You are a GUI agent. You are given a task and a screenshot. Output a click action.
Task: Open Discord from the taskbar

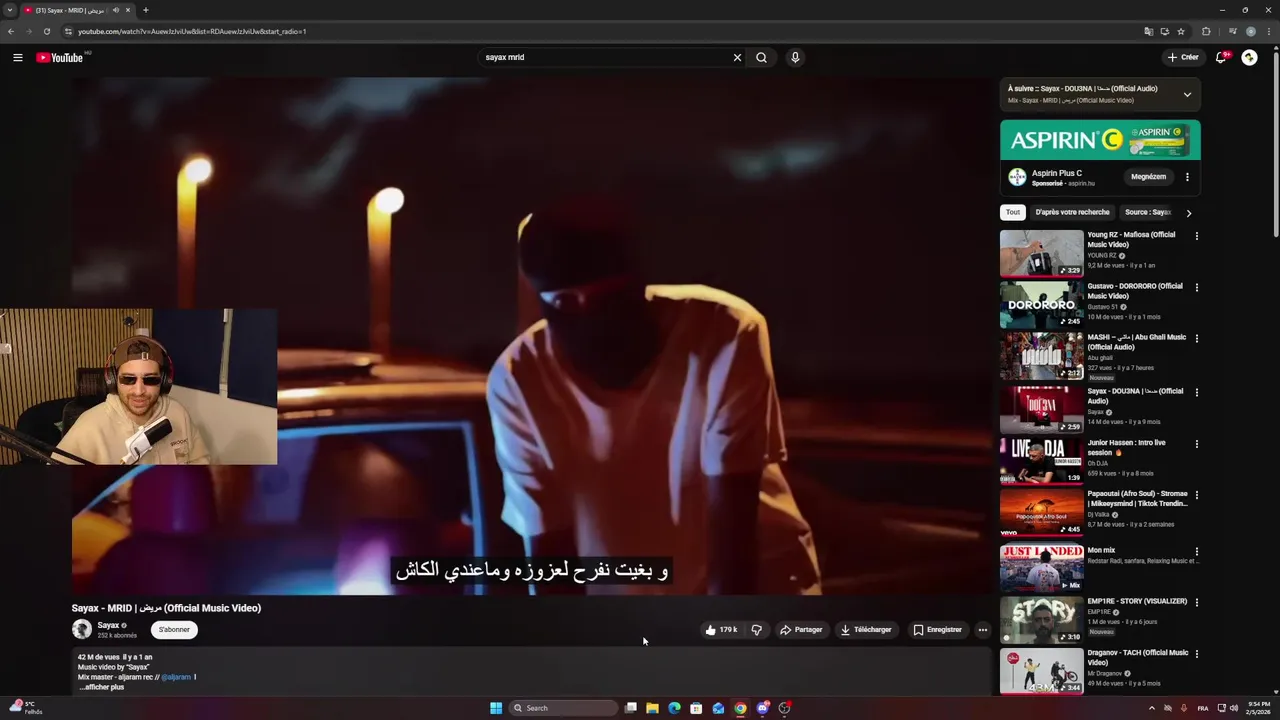762,708
